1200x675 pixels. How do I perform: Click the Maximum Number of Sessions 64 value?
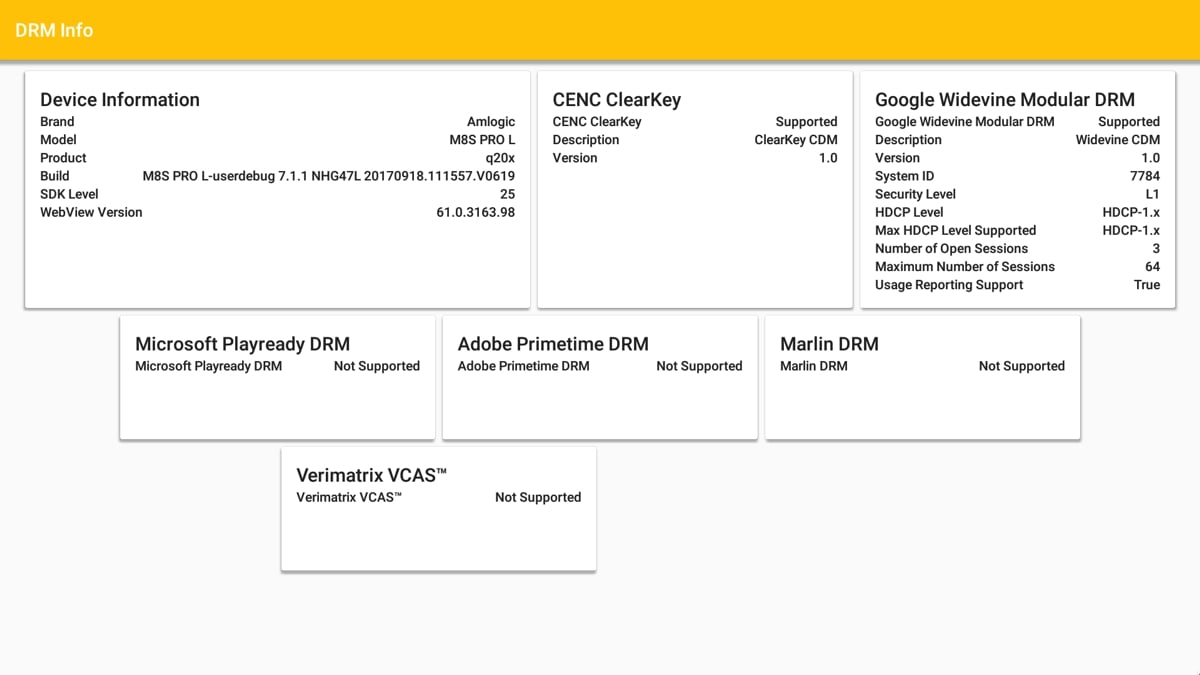[x=1152, y=266]
